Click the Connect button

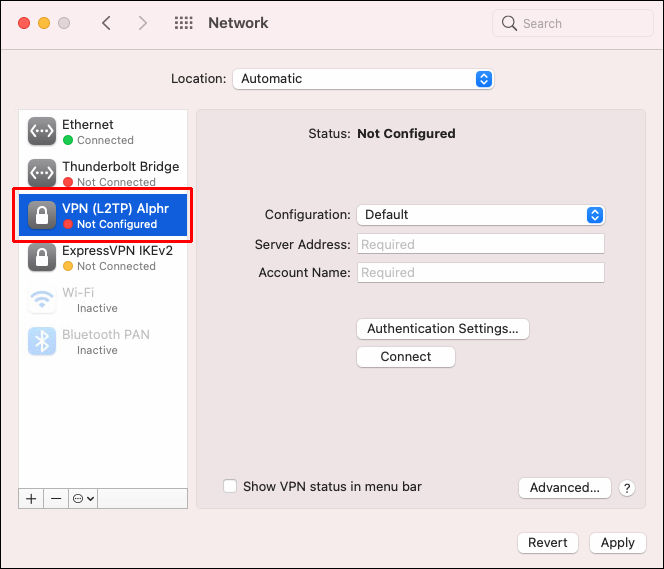point(406,357)
